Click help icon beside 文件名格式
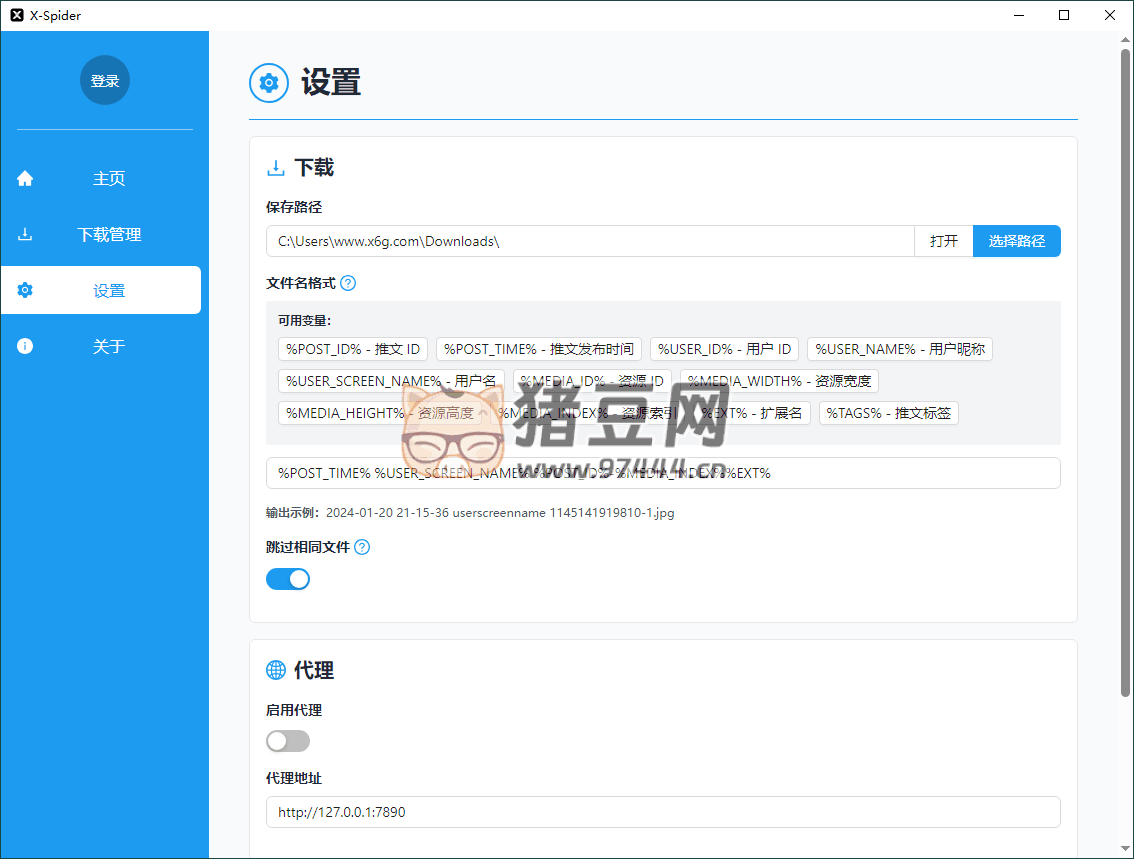The image size is (1134, 859). tap(348, 283)
